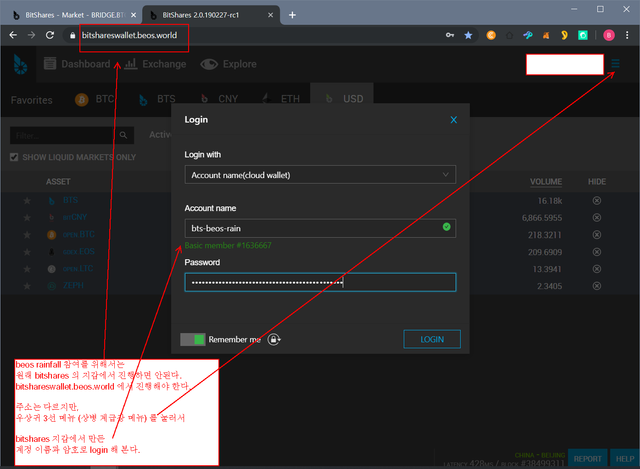Toggle Show Liquid Markets Only checkbox
This screenshot has width=640, height=469.
(14, 157)
